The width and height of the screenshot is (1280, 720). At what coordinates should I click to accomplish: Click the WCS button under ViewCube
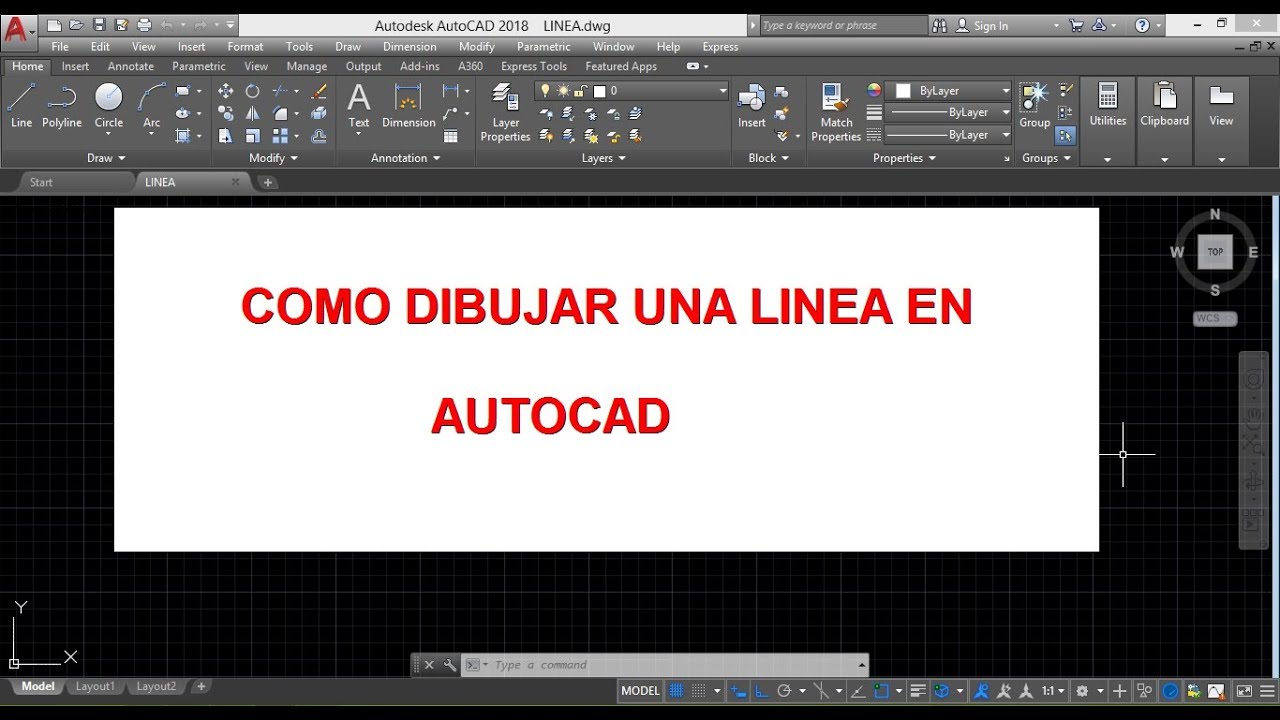tap(1214, 319)
